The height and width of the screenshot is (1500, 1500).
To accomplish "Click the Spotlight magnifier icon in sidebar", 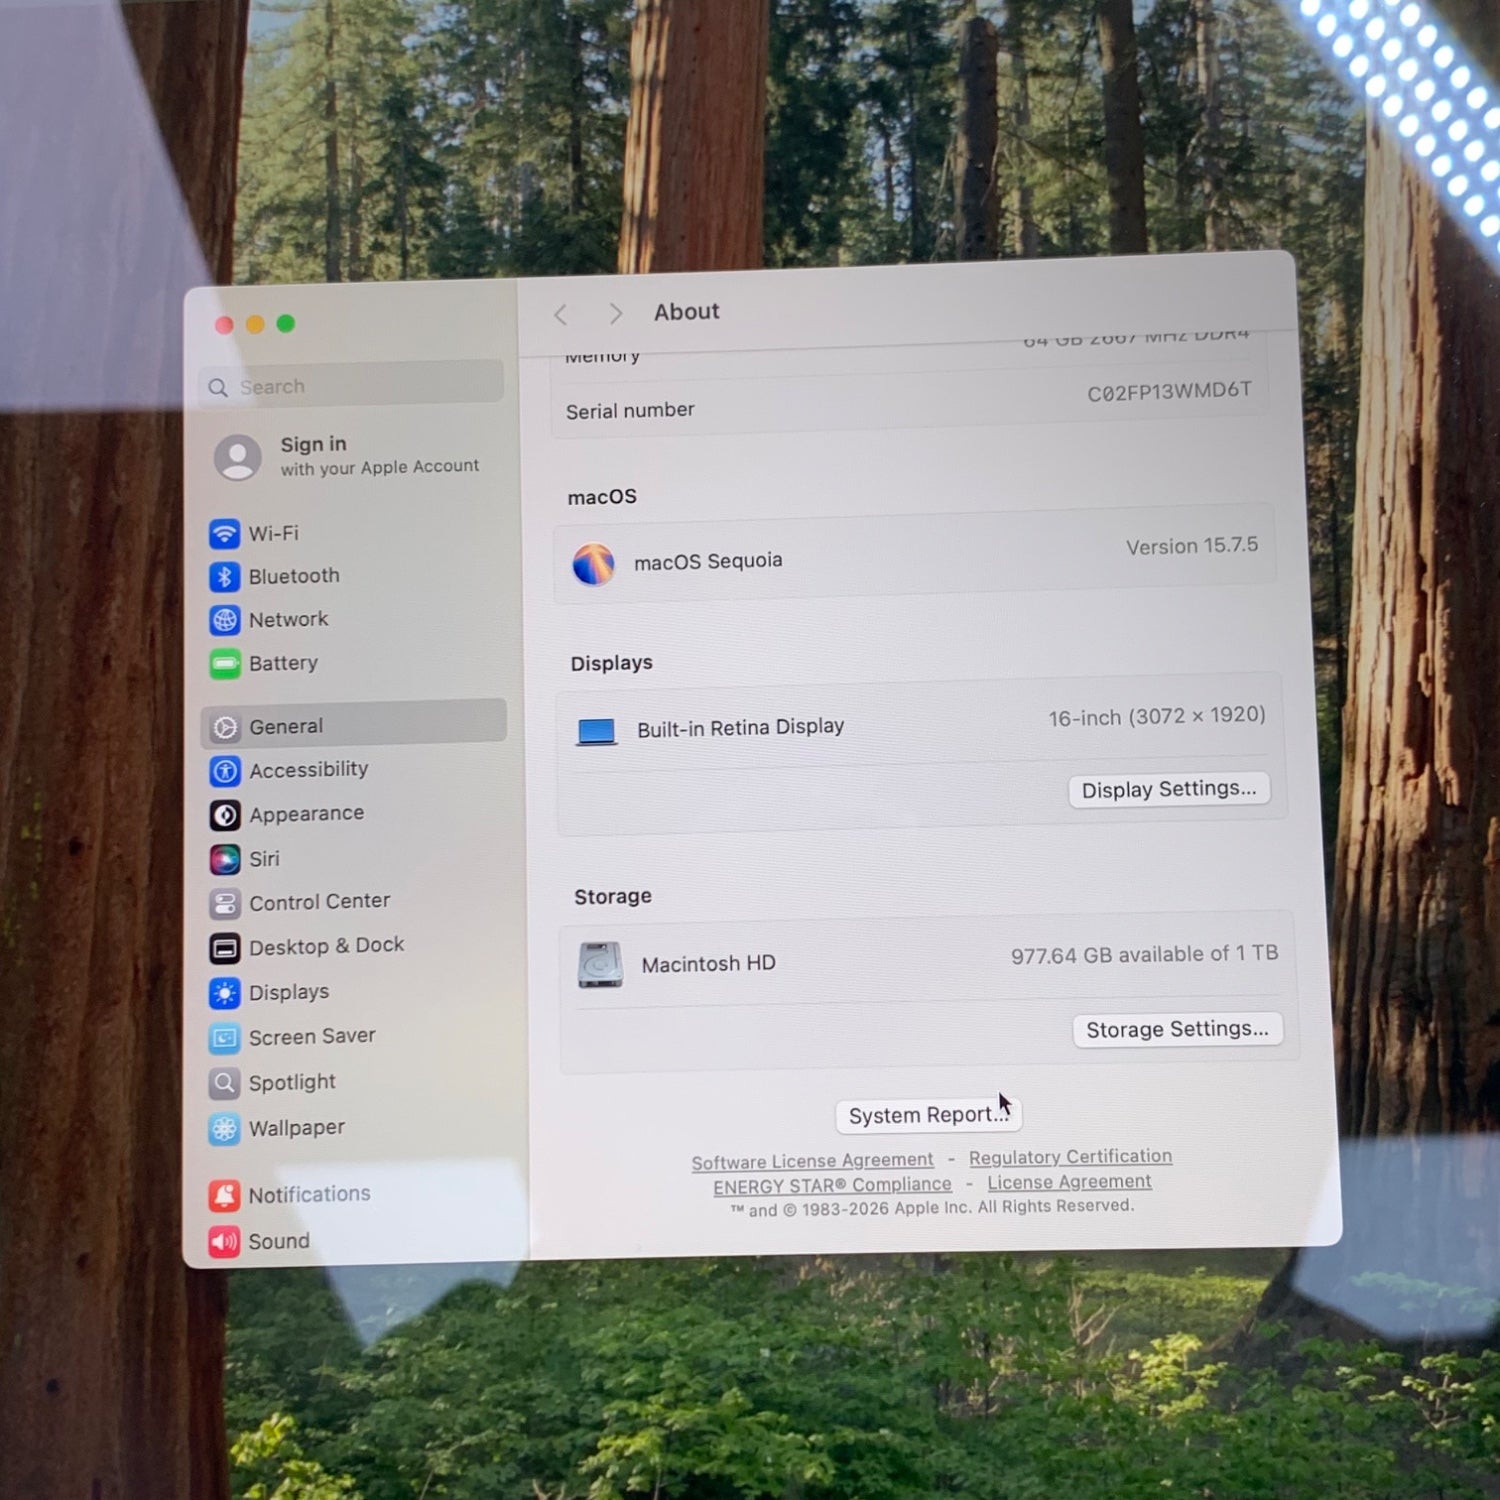I will coord(224,1083).
